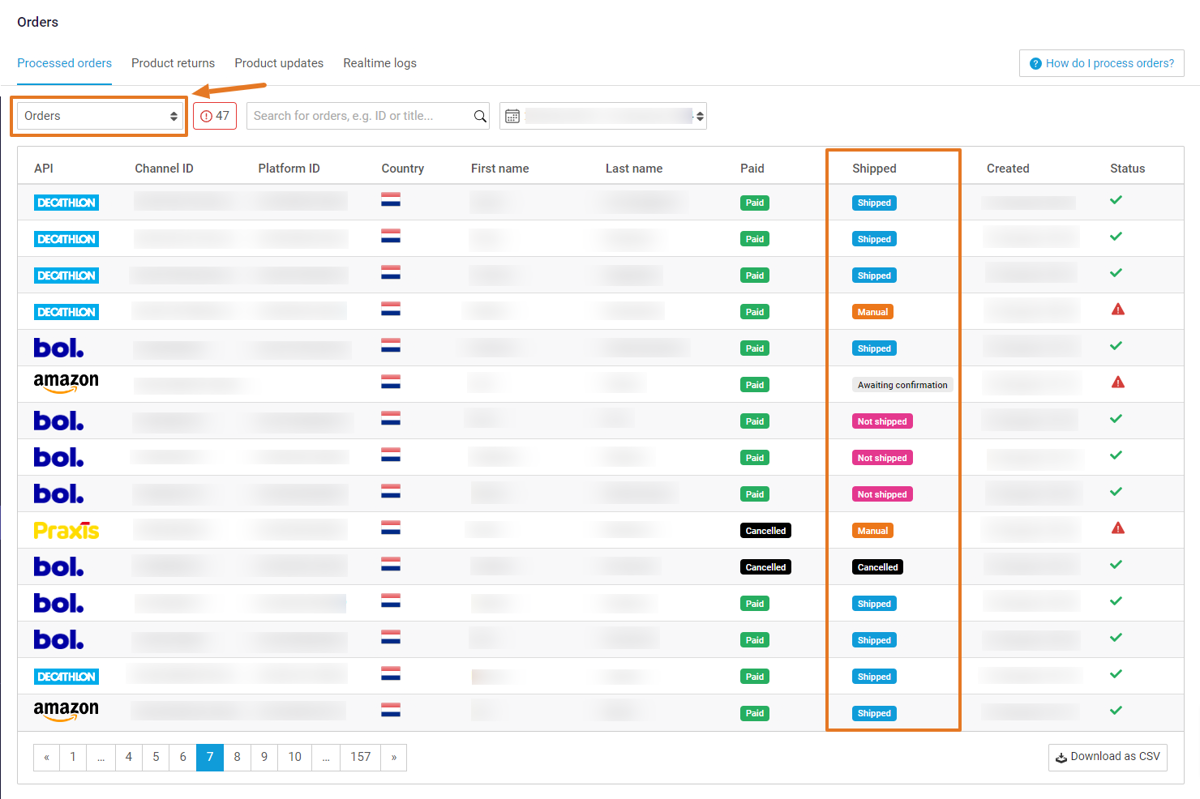Click the calendar icon in date filter
This screenshot has width=1200, height=799.
click(x=512, y=116)
